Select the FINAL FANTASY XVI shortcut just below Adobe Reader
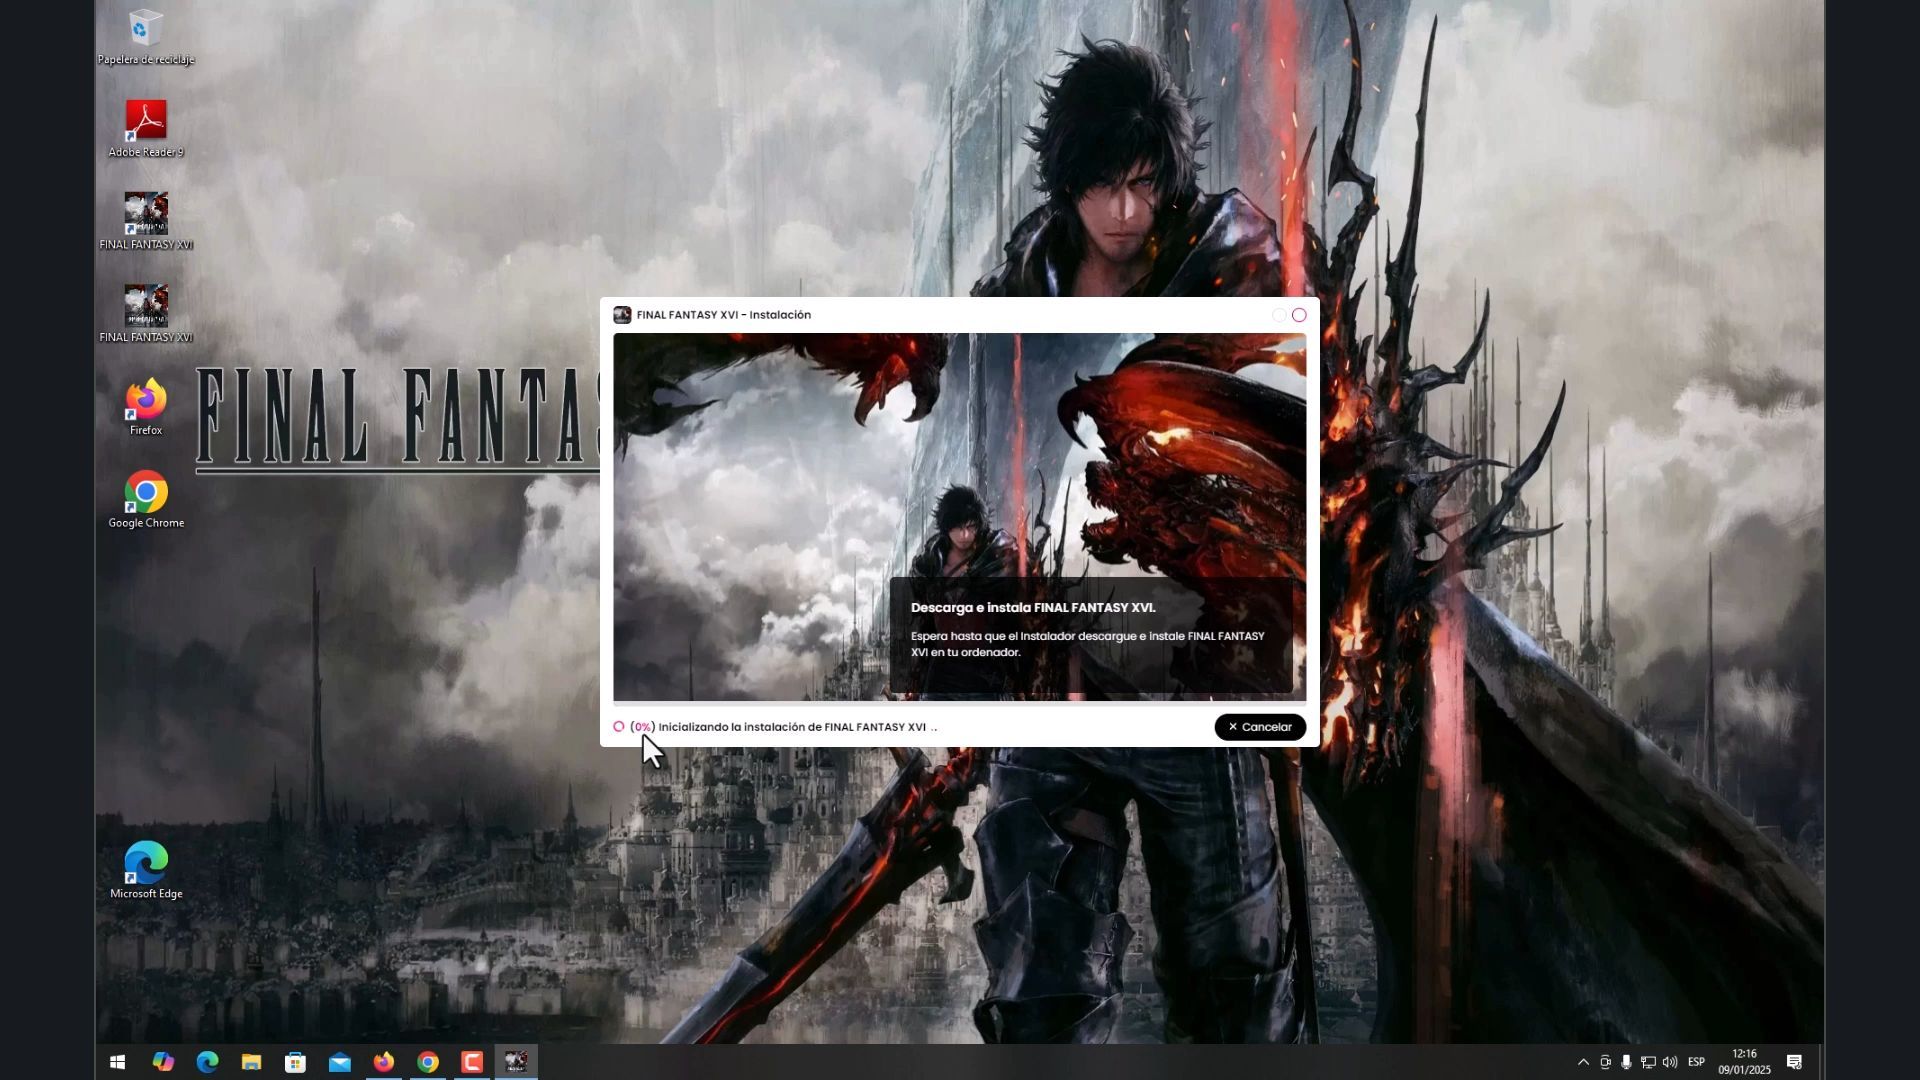 point(146,222)
